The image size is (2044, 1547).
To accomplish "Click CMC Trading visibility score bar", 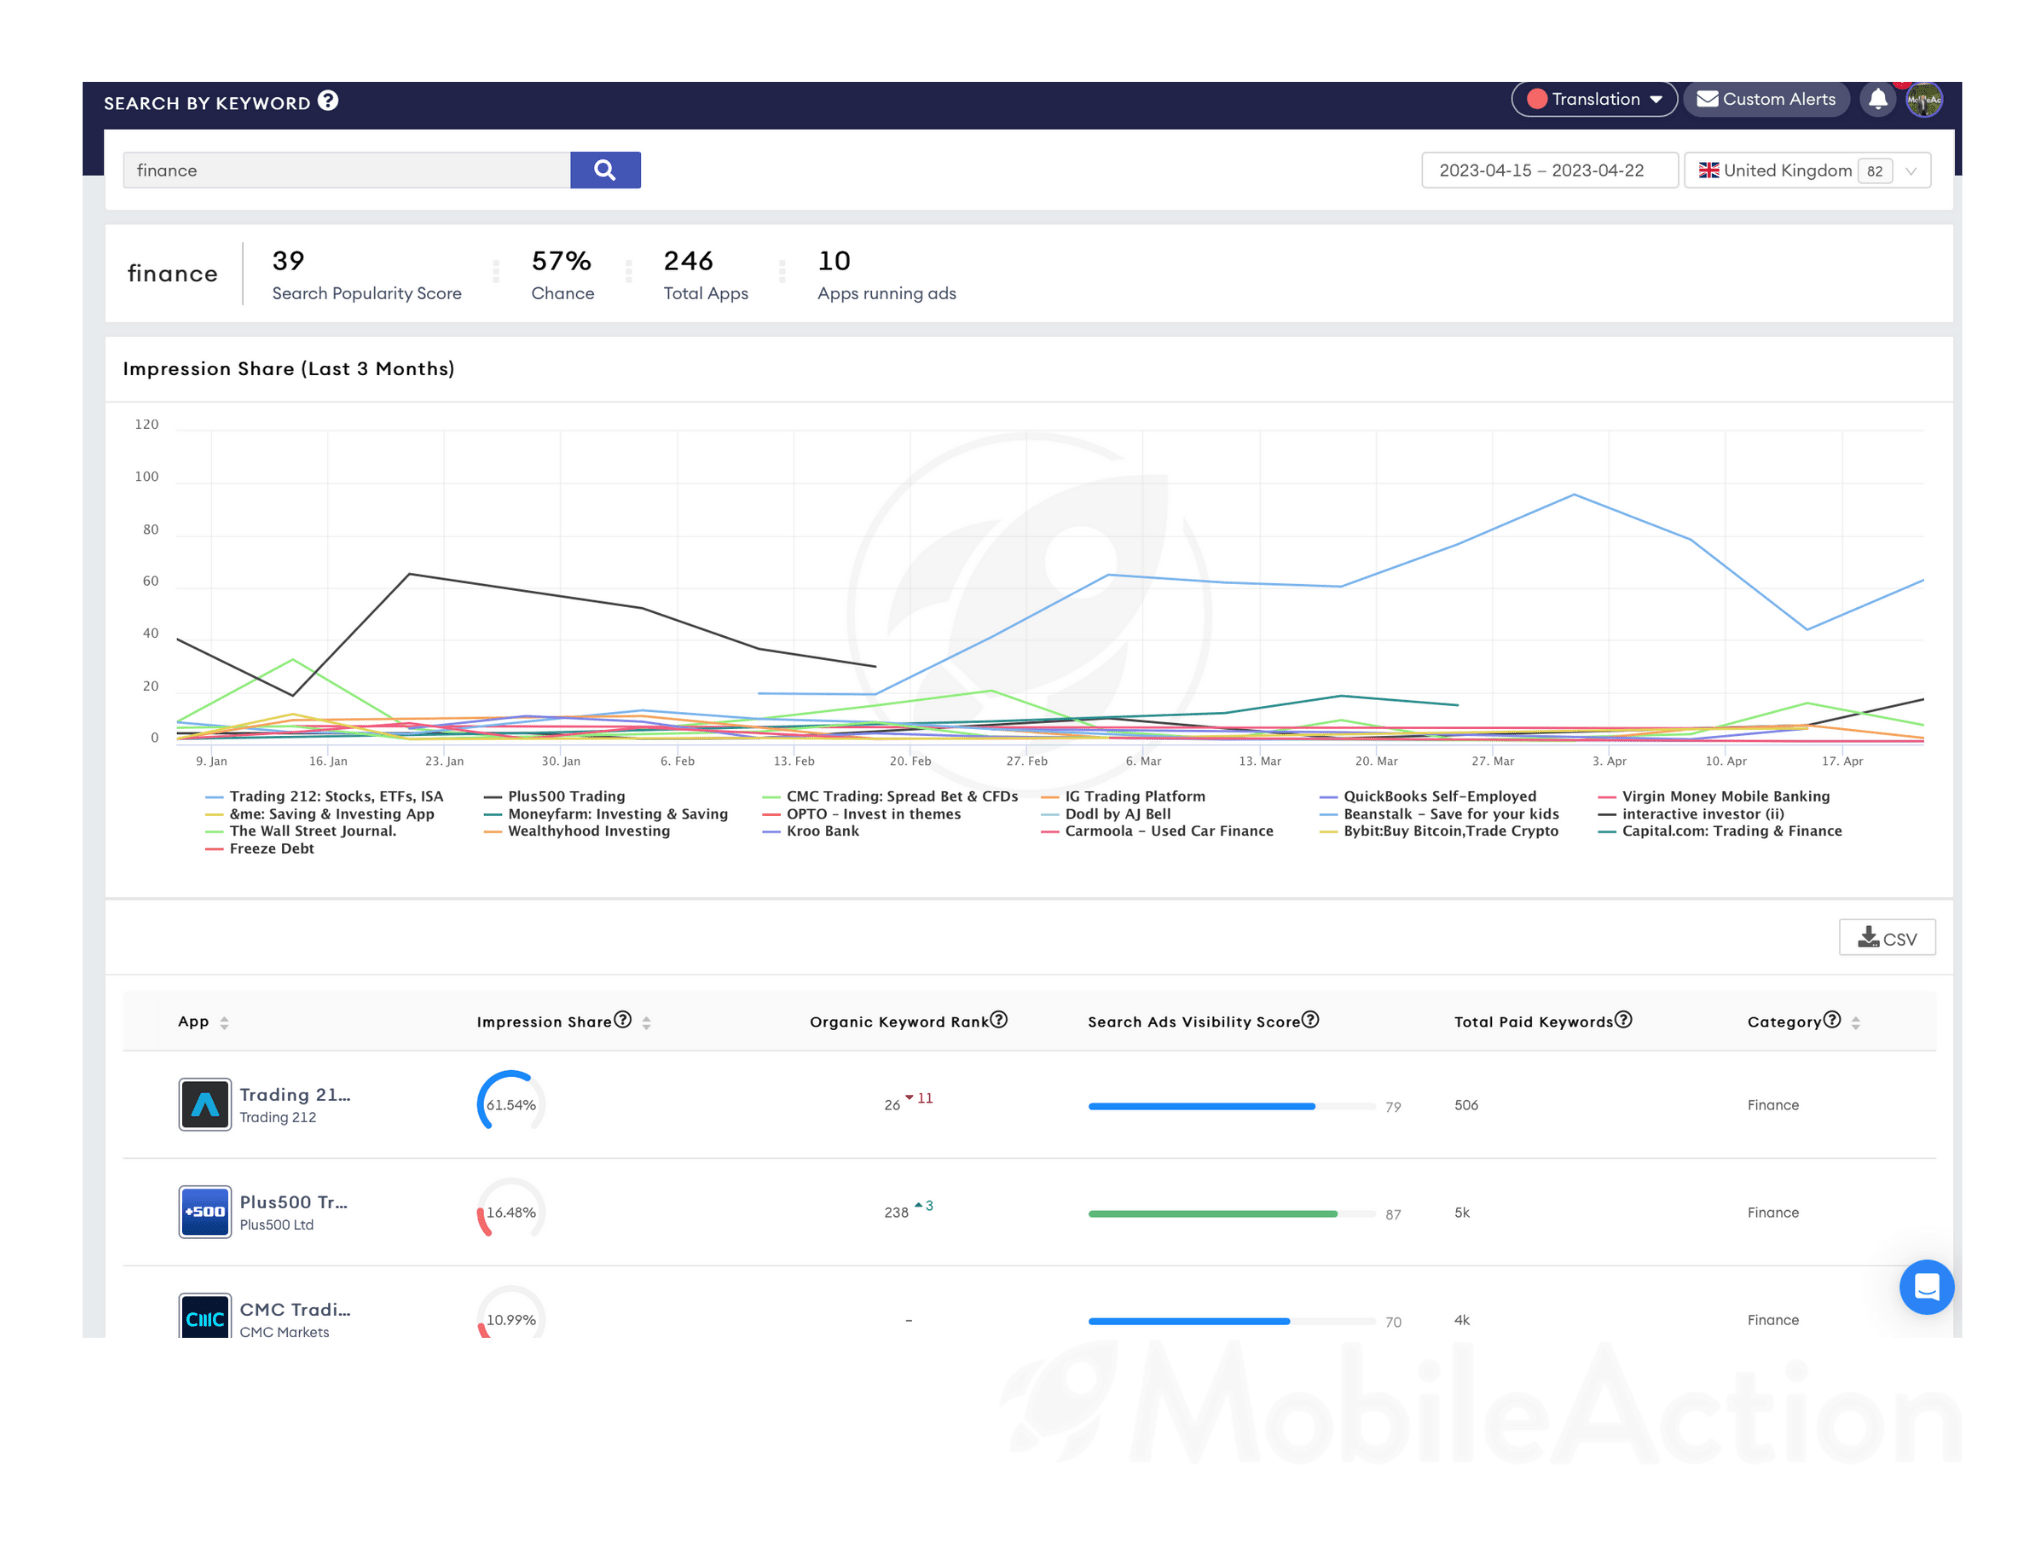I will (1232, 1321).
